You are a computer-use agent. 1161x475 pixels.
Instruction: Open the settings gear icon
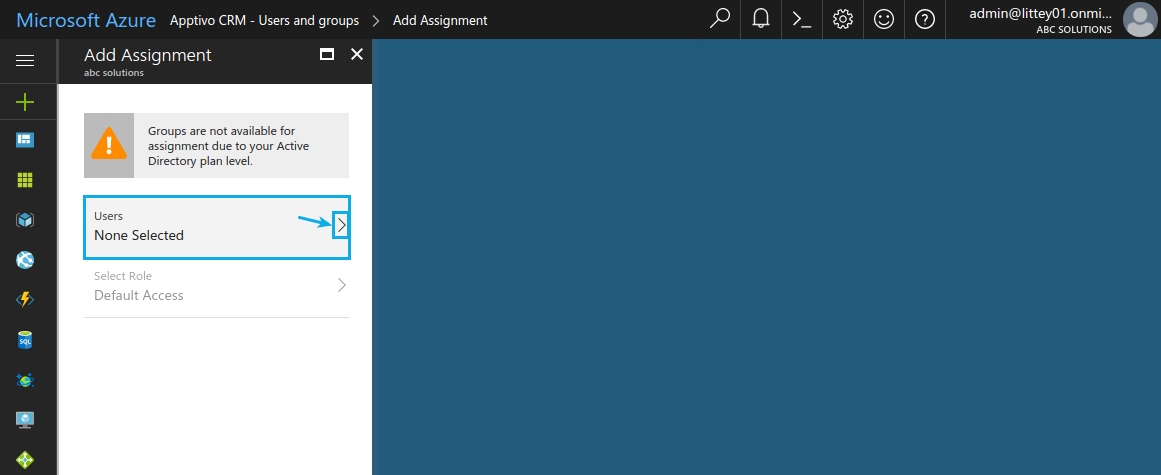click(843, 19)
